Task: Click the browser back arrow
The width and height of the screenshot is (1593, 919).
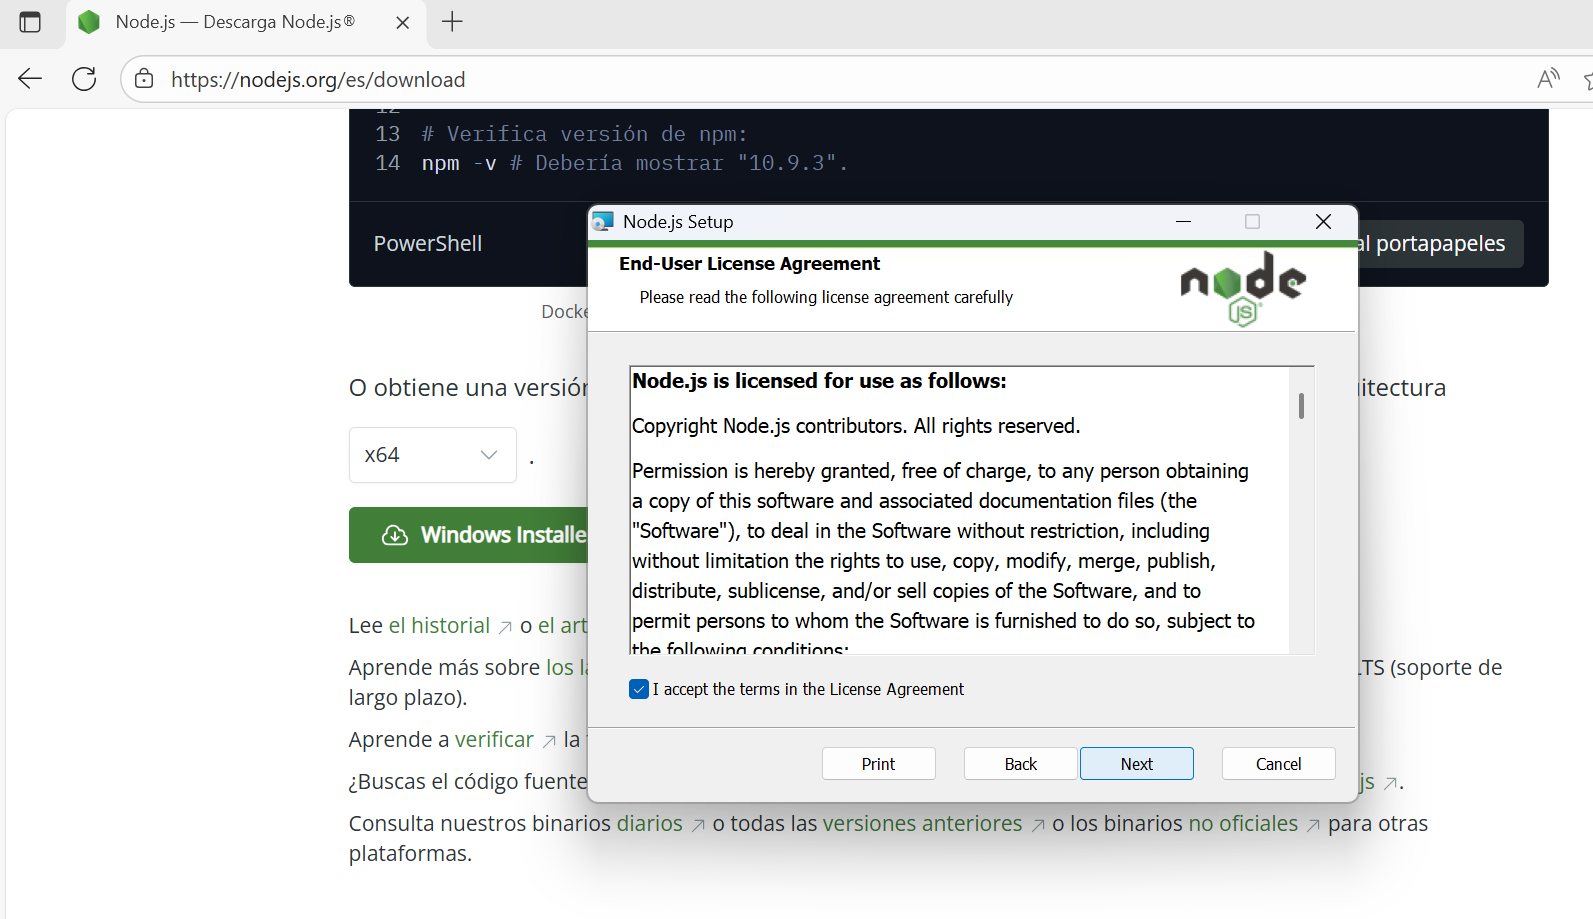Action: pyautogui.click(x=30, y=79)
